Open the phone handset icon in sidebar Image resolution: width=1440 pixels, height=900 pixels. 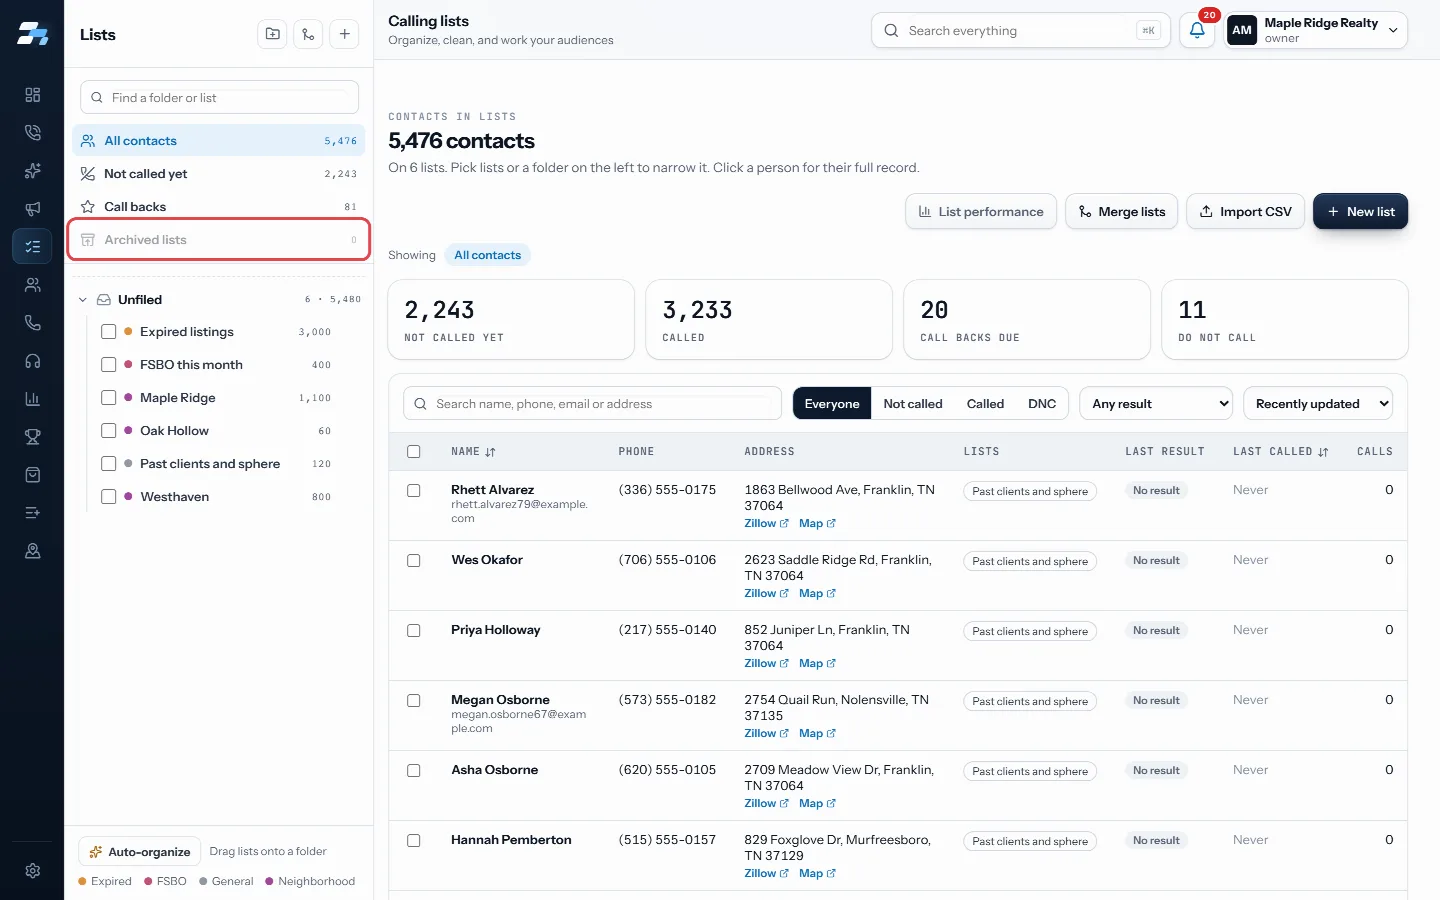(32, 323)
